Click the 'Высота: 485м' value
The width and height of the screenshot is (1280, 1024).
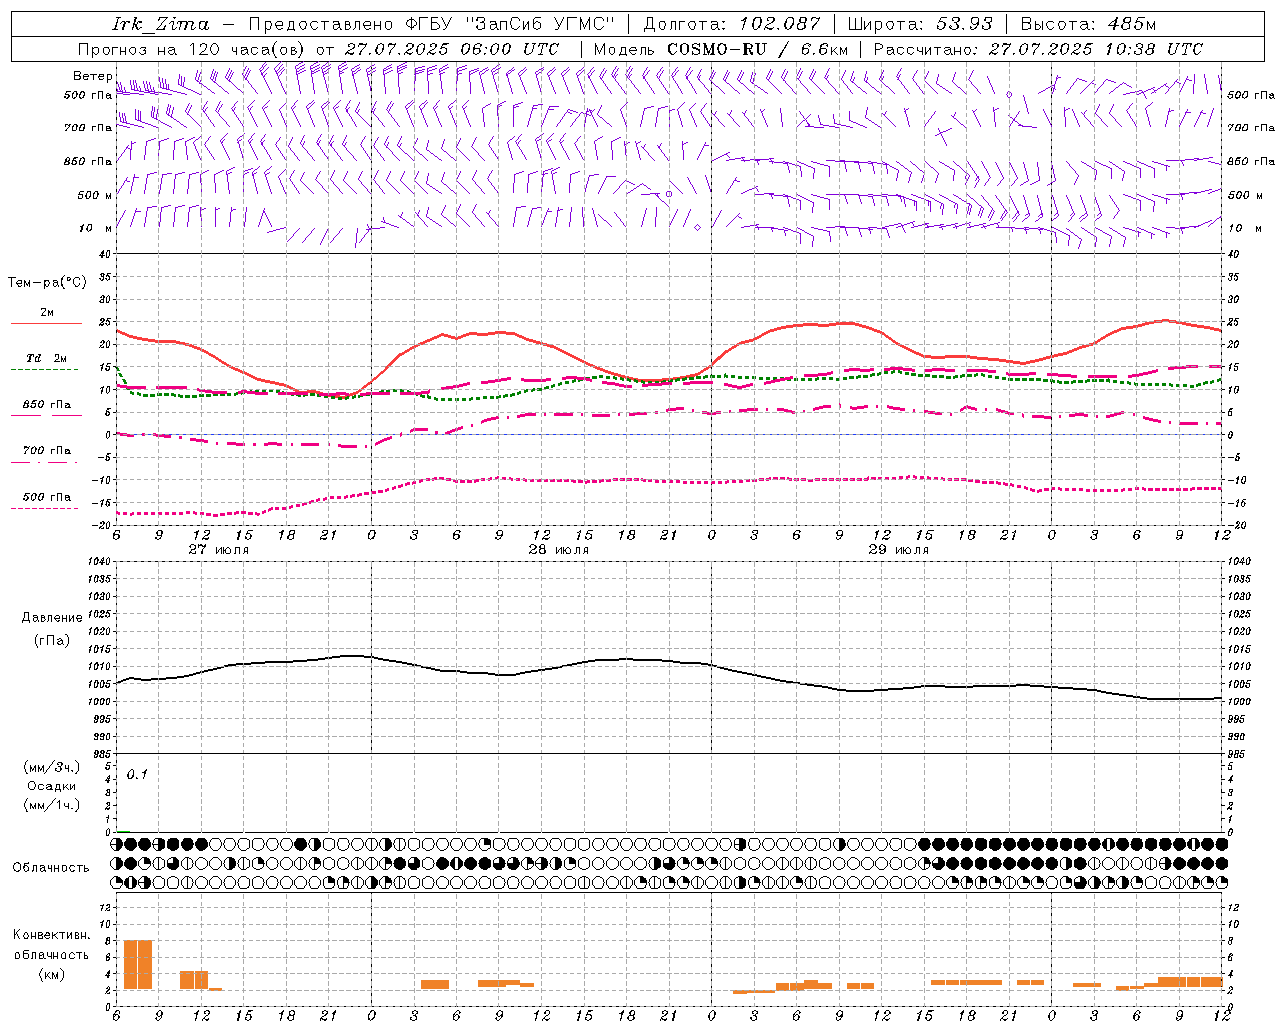click(1086, 24)
